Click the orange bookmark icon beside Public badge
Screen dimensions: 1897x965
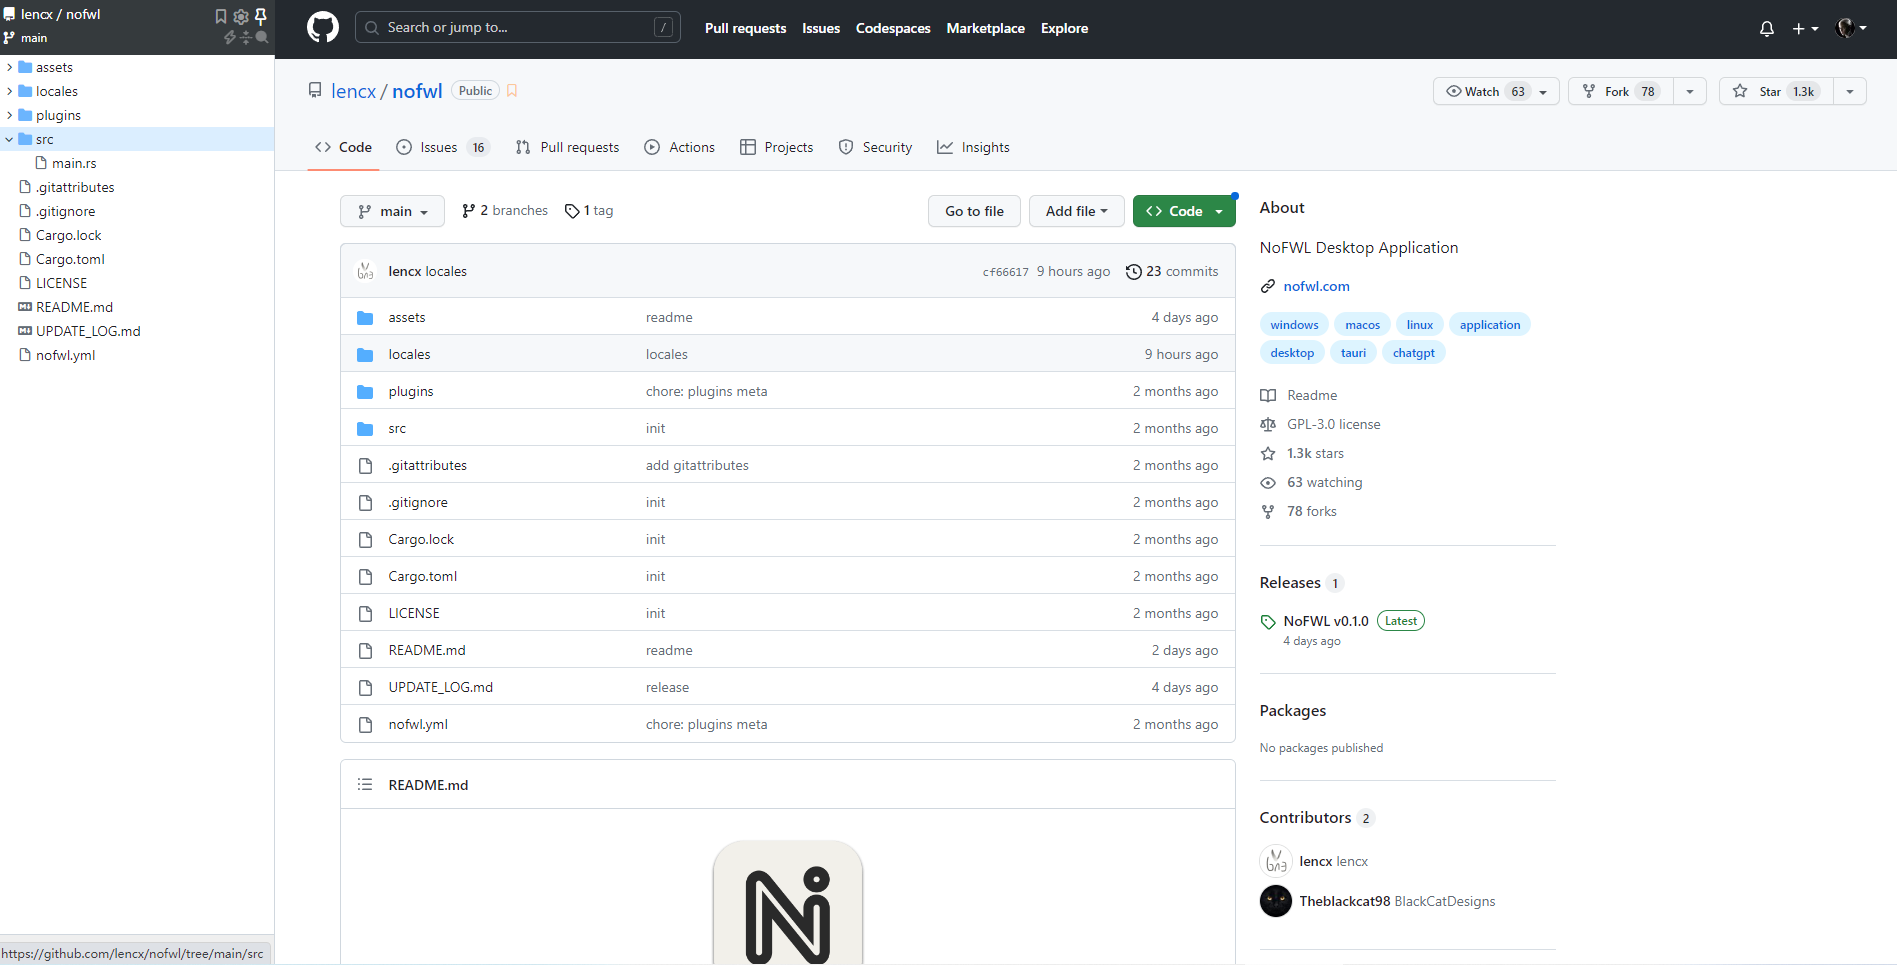point(512,91)
